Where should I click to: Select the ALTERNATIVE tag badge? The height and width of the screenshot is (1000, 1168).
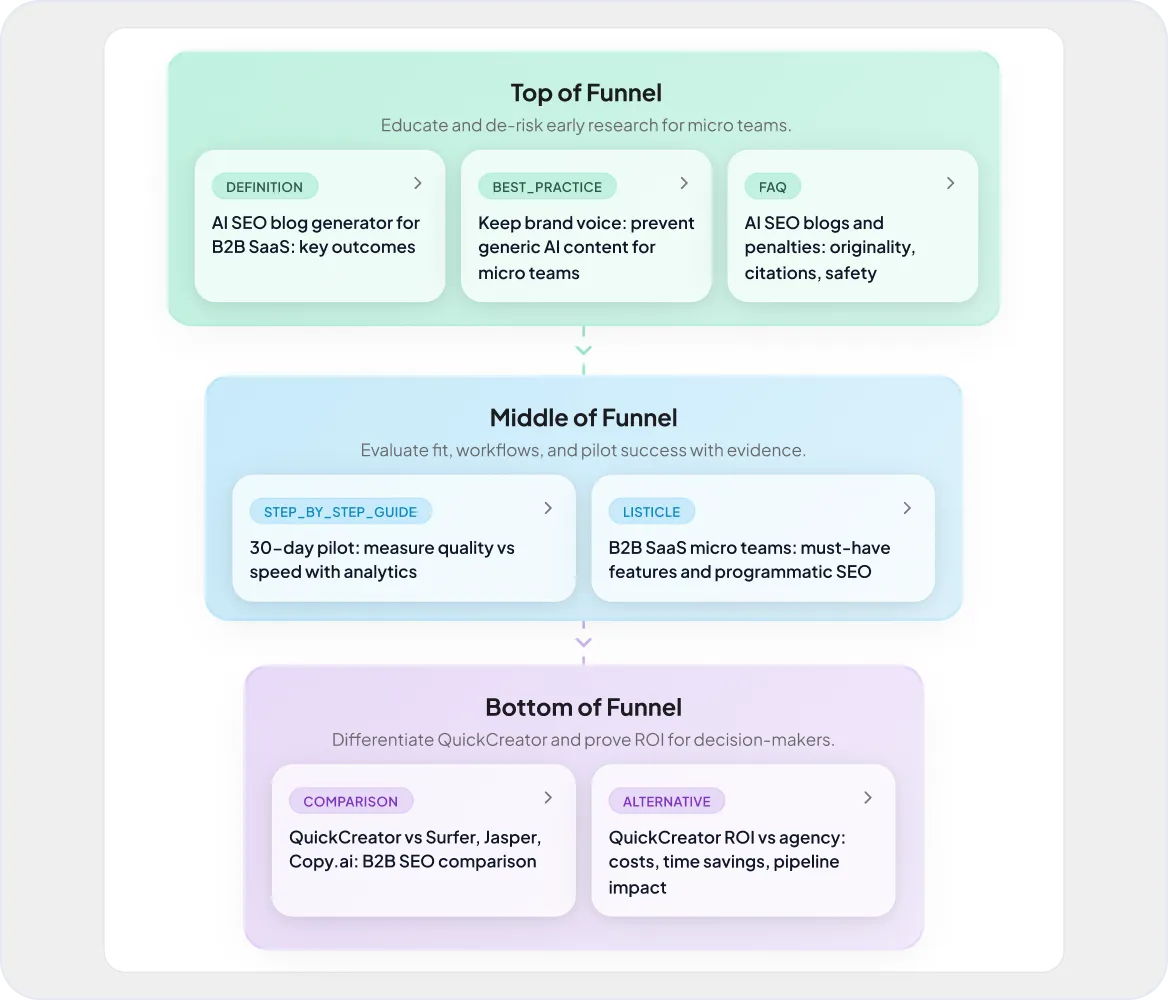point(666,801)
